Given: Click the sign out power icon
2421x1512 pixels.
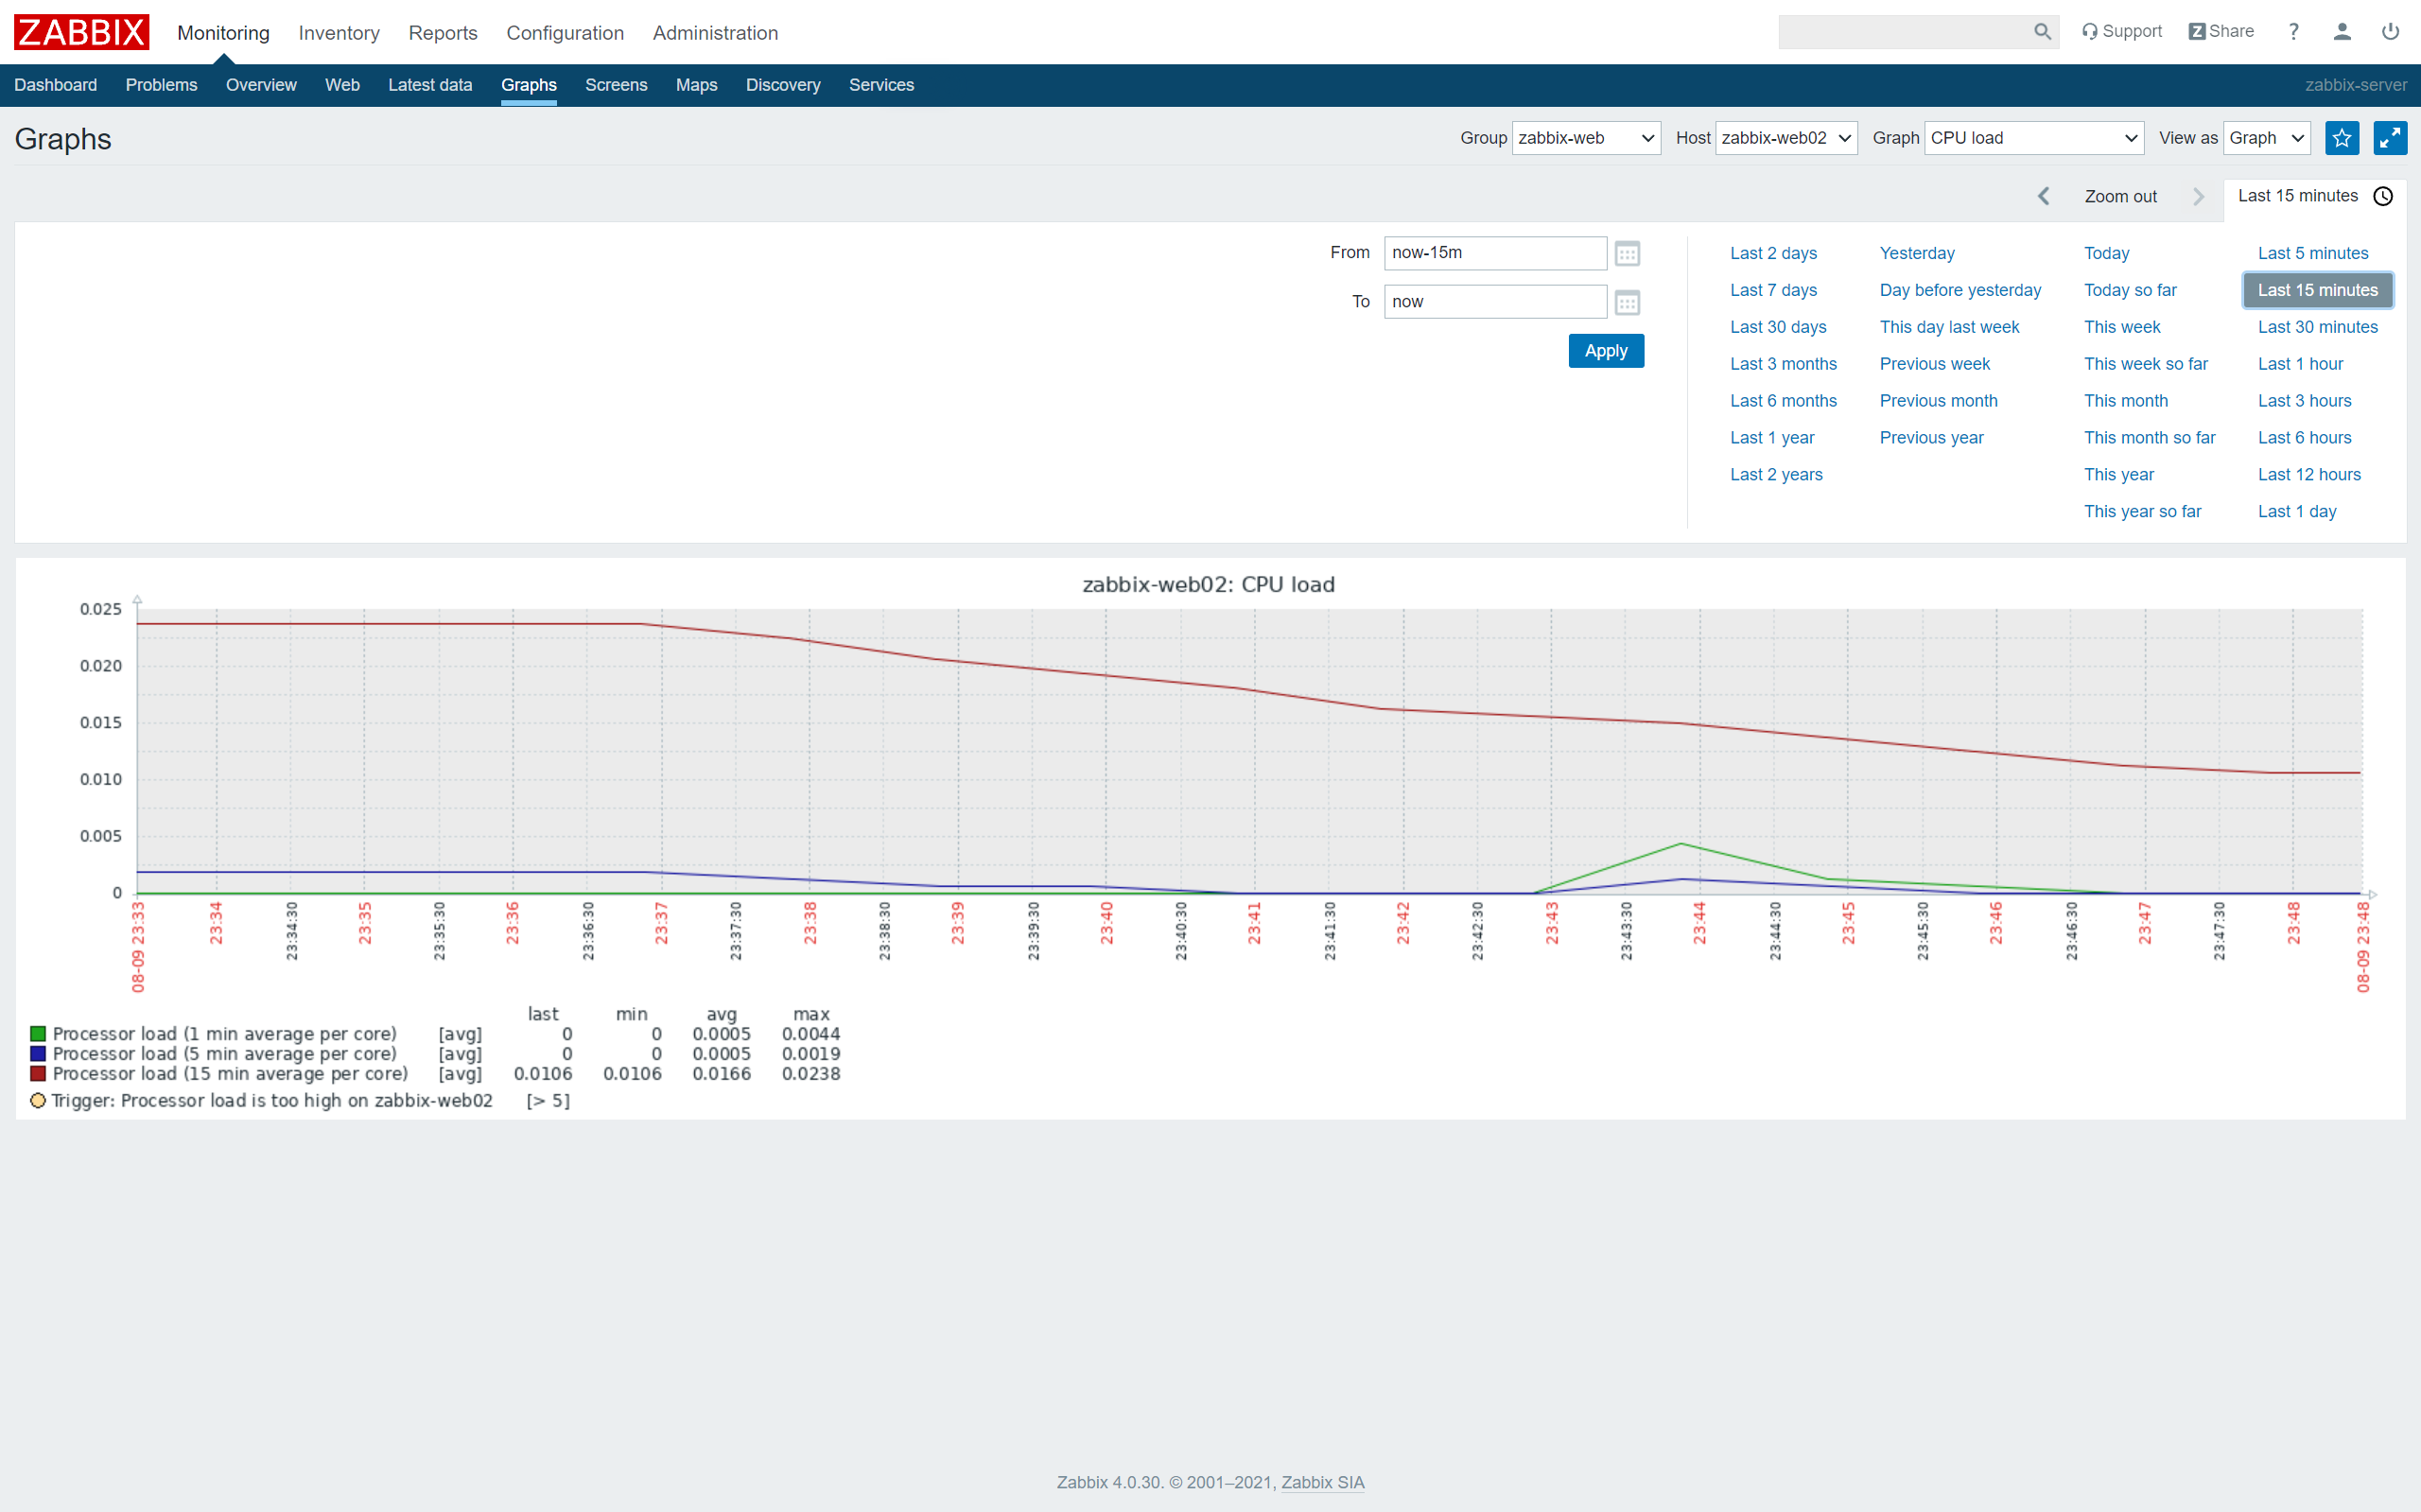Looking at the screenshot, I should click(x=2390, y=32).
